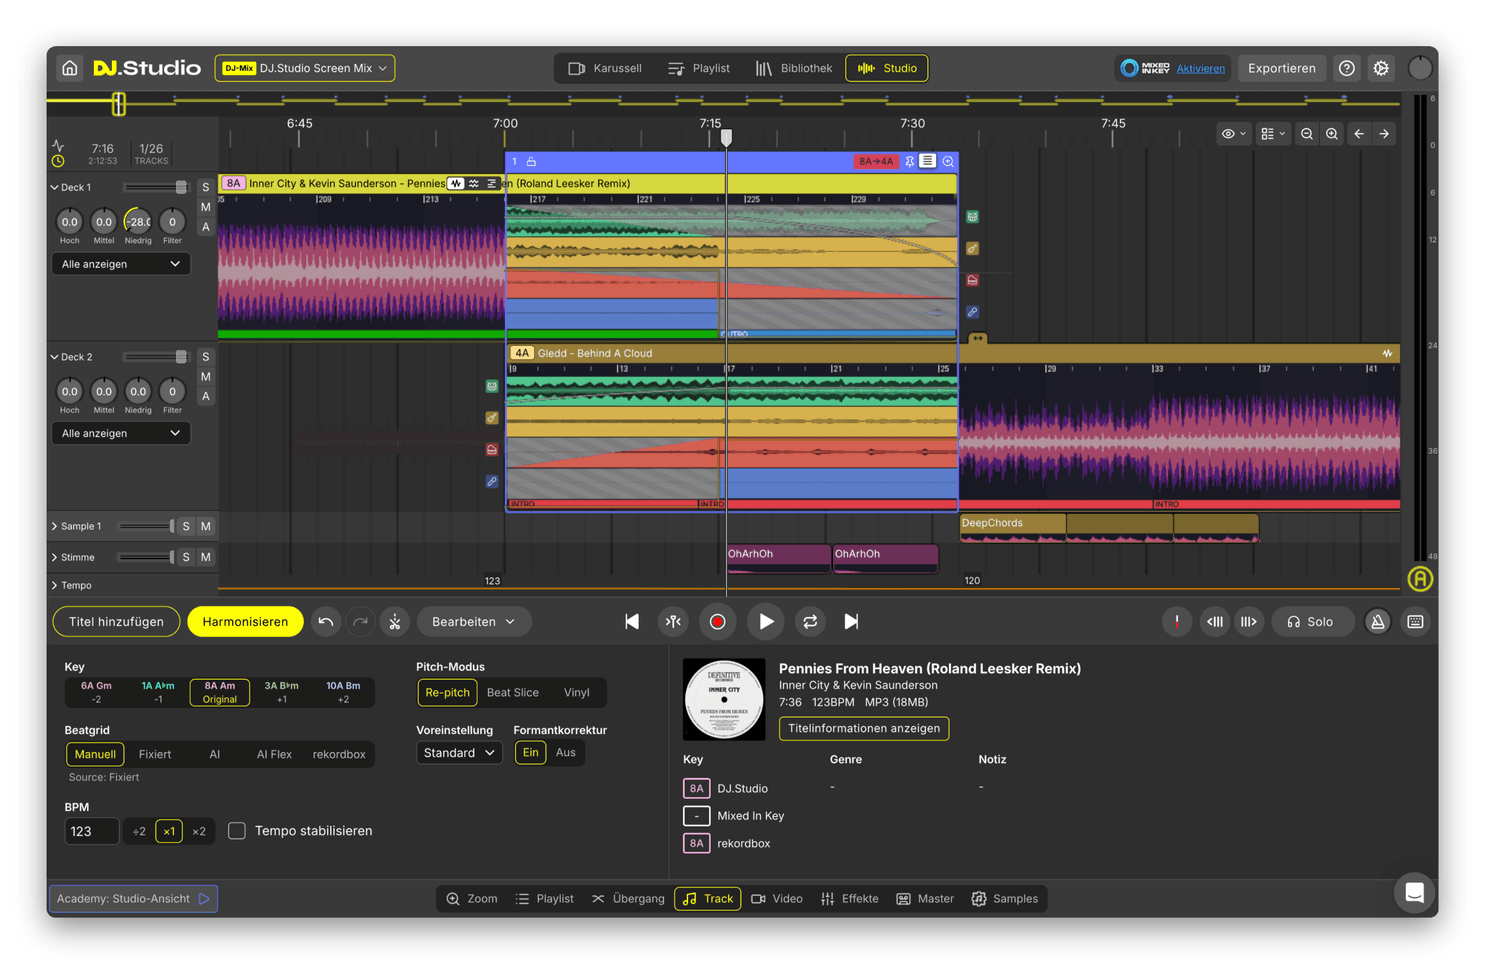Solo Deck 2 with the S button

pyautogui.click(x=206, y=357)
